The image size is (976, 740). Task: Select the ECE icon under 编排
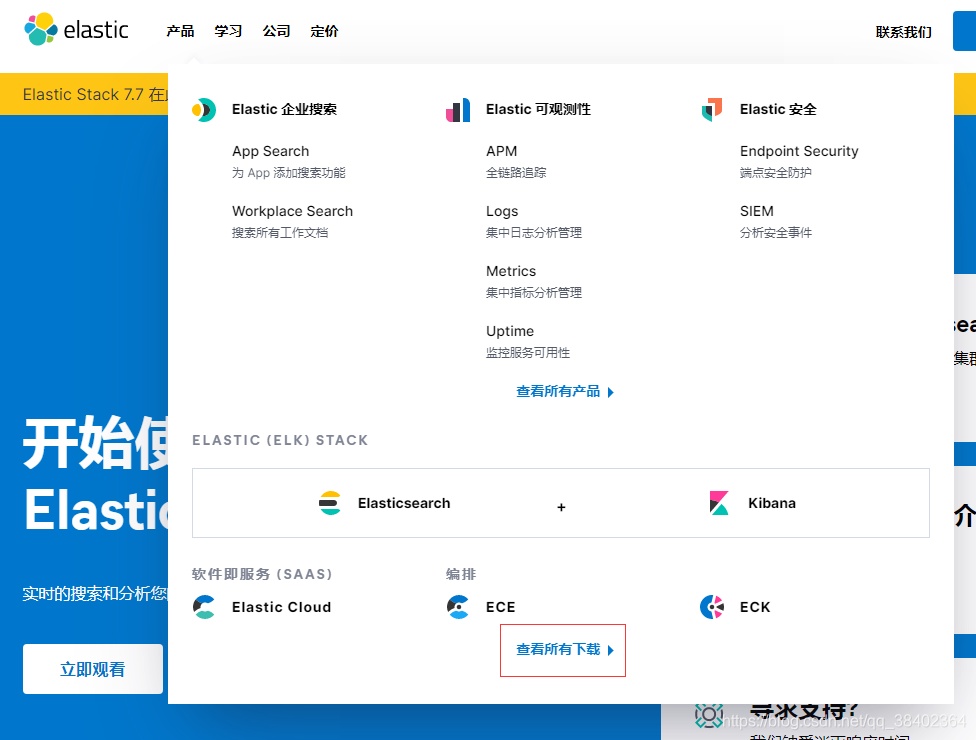tap(459, 607)
